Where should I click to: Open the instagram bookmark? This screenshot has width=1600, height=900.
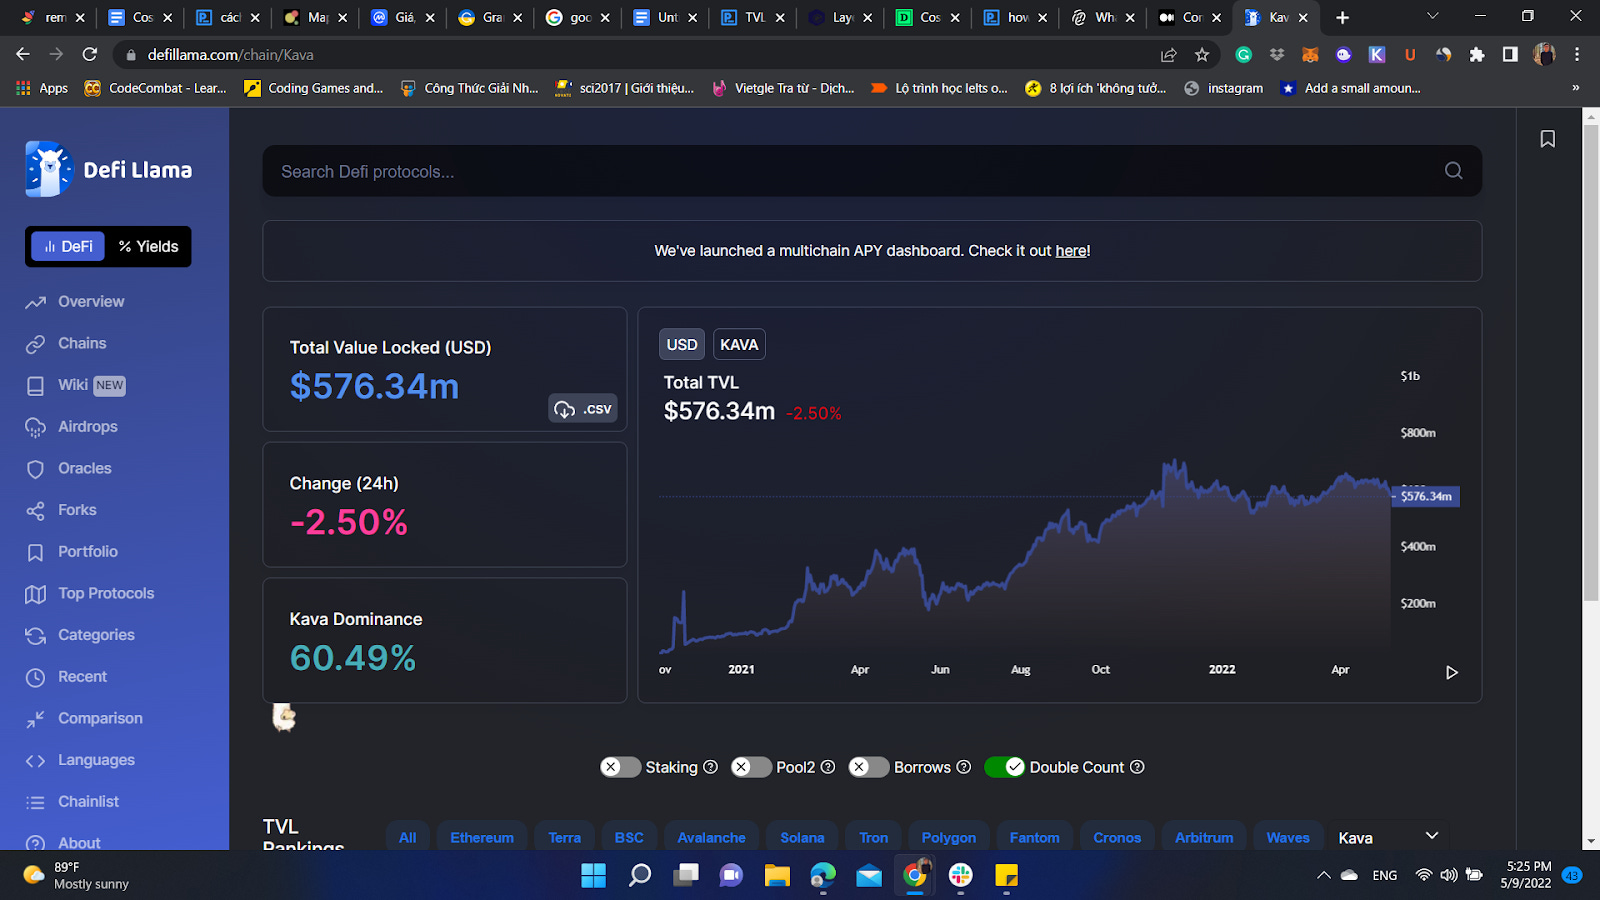pyautogui.click(x=1224, y=88)
